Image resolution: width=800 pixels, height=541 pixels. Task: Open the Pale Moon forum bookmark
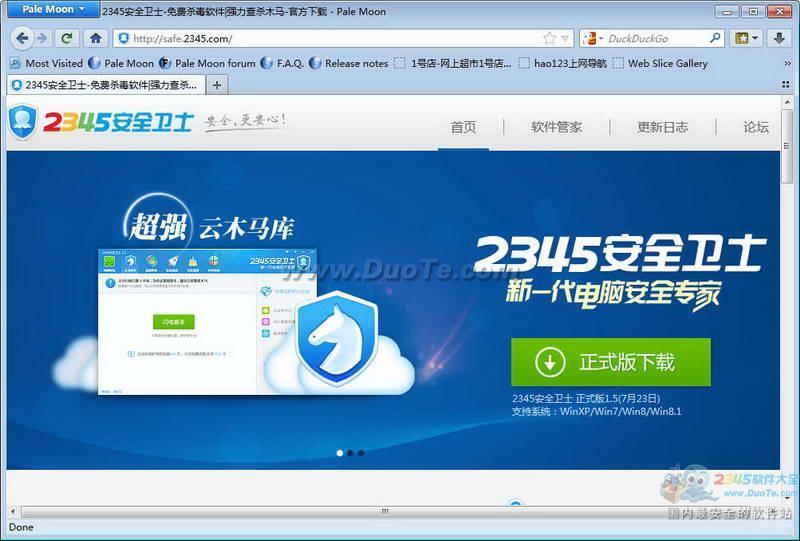pyautogui.click(x=207, y=63)
